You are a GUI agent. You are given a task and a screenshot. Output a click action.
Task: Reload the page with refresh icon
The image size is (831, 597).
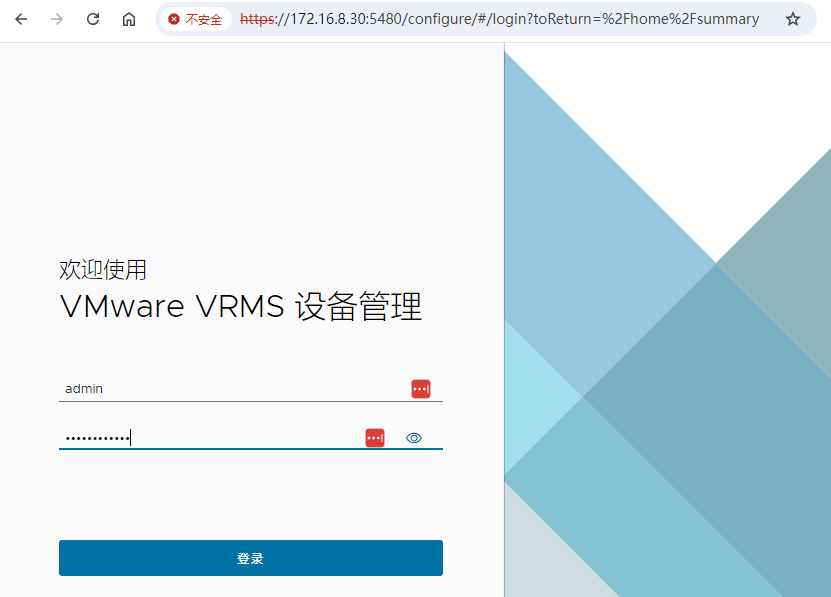pos(93,20)
